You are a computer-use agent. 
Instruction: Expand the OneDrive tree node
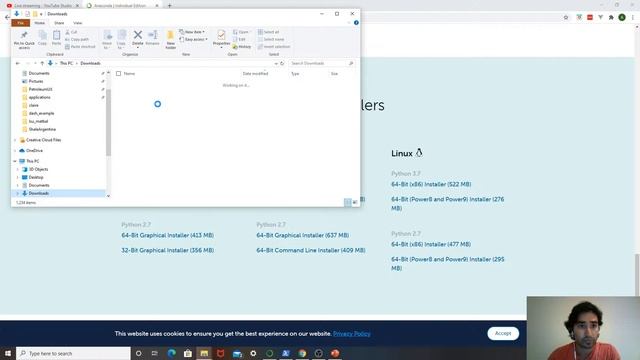click(16, 151)
